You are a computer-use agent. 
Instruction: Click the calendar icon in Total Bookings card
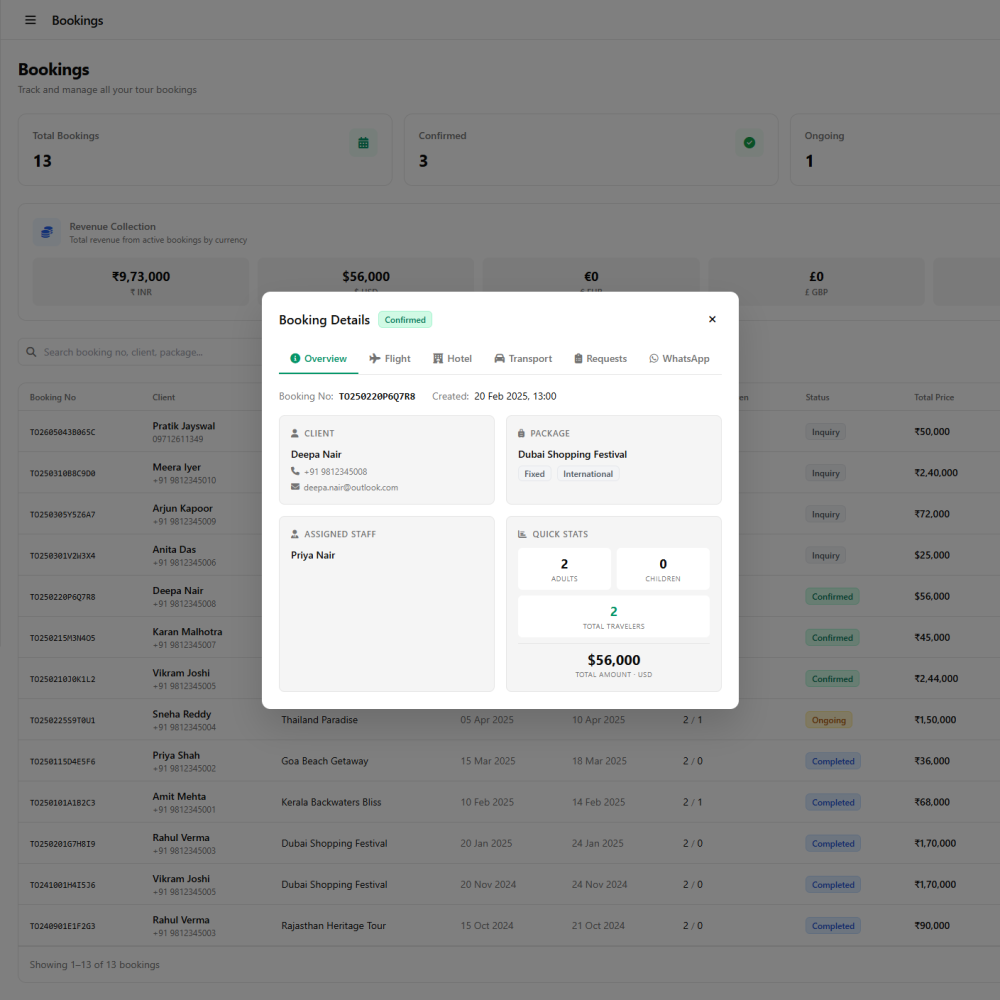(x=364, y=143)
